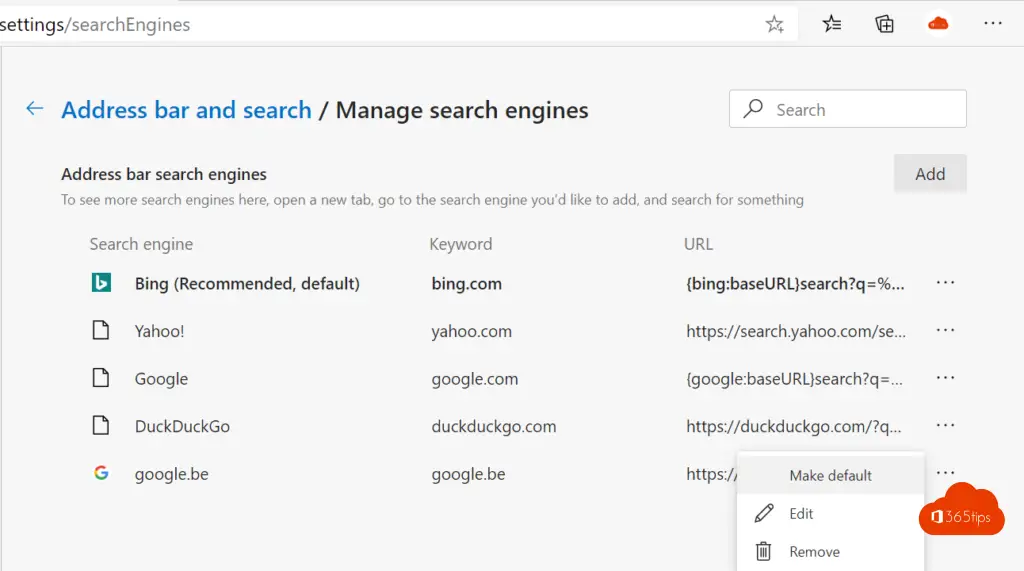1024x571 pixels.
Task: Click the {google:baseURL}search URL cell
Action: tap(794, 379)
